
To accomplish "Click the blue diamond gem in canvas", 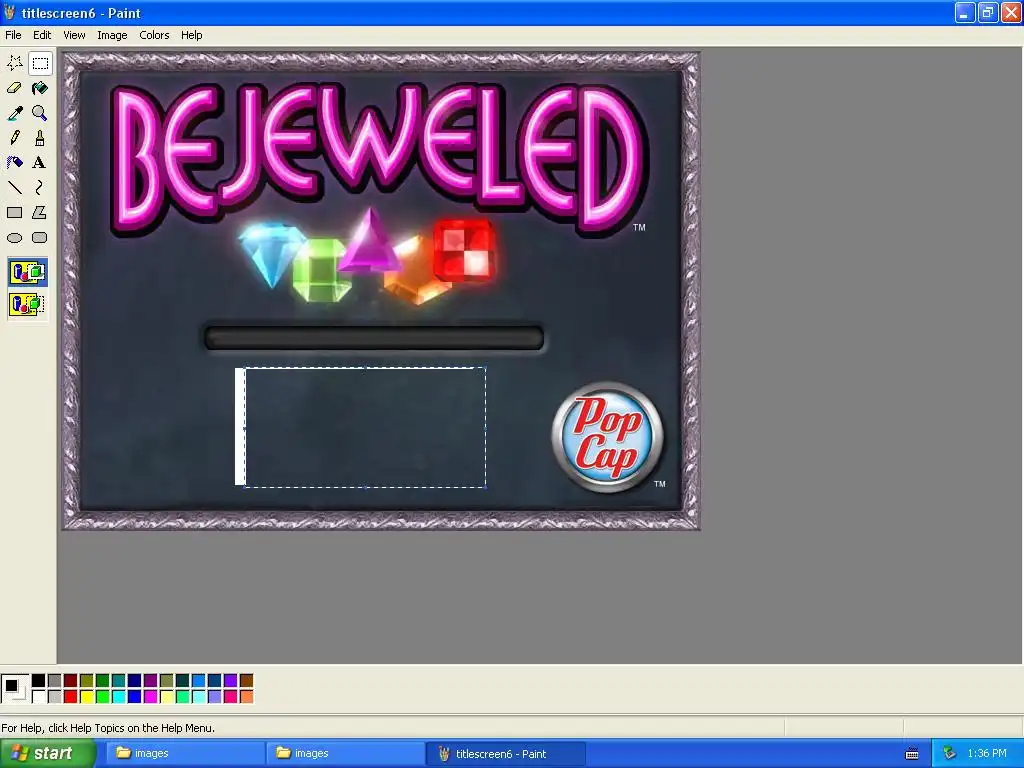I will click(x=270, y=253).
